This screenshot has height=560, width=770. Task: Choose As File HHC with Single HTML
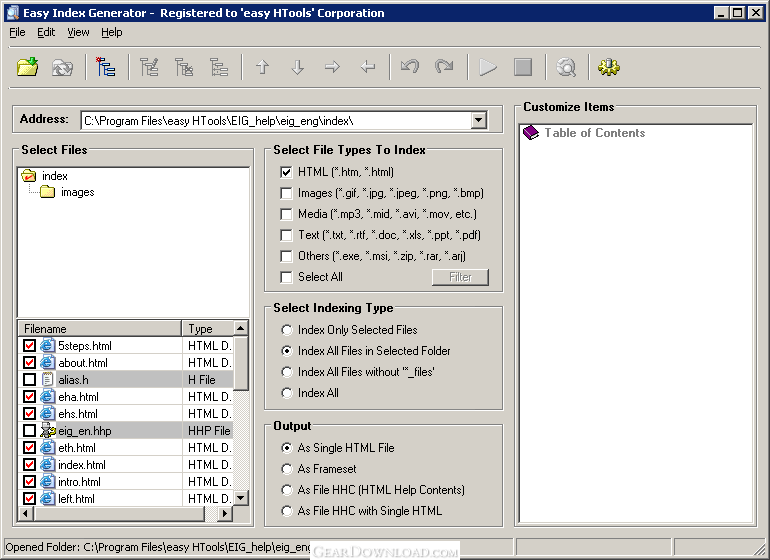(287, 511)
